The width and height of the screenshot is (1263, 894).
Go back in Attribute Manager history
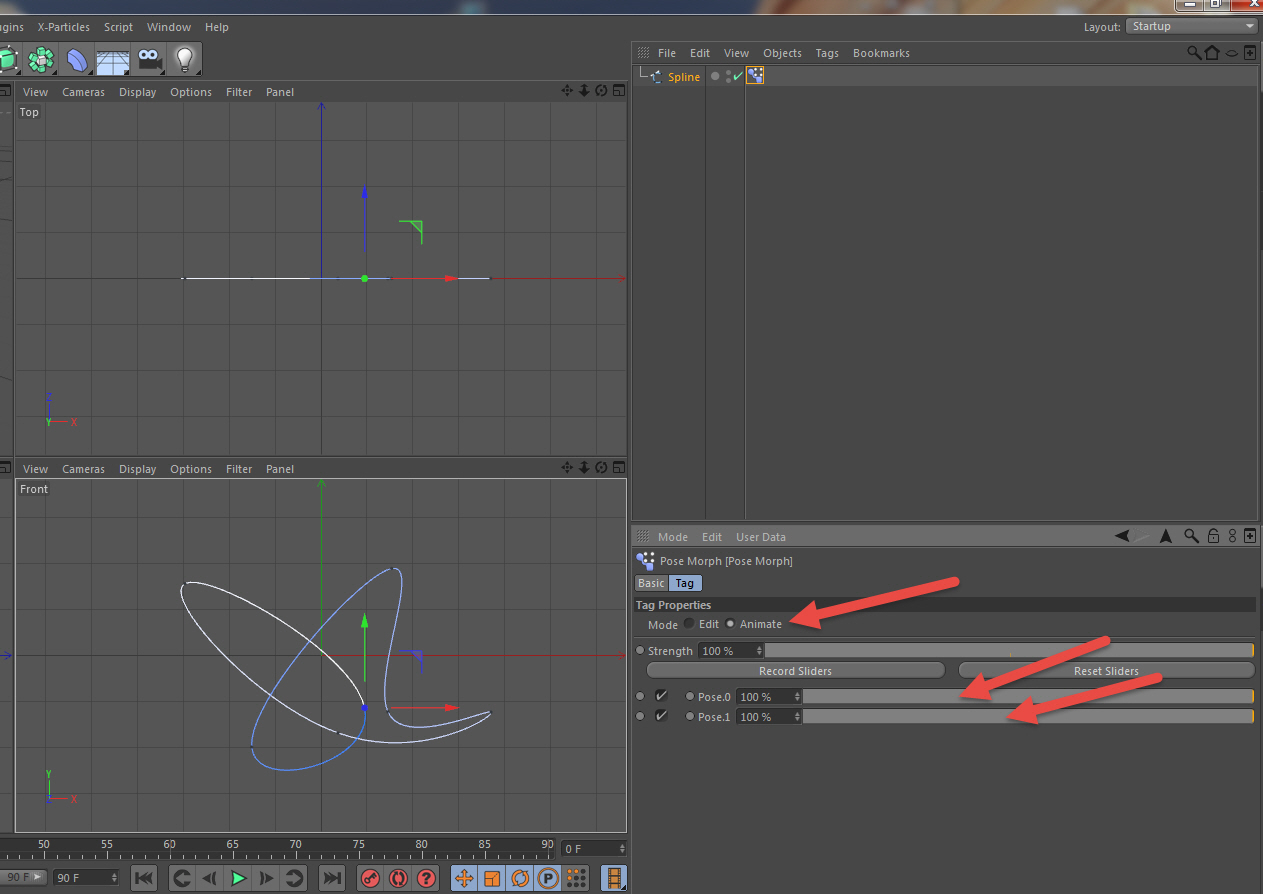tap(1123, 536)
